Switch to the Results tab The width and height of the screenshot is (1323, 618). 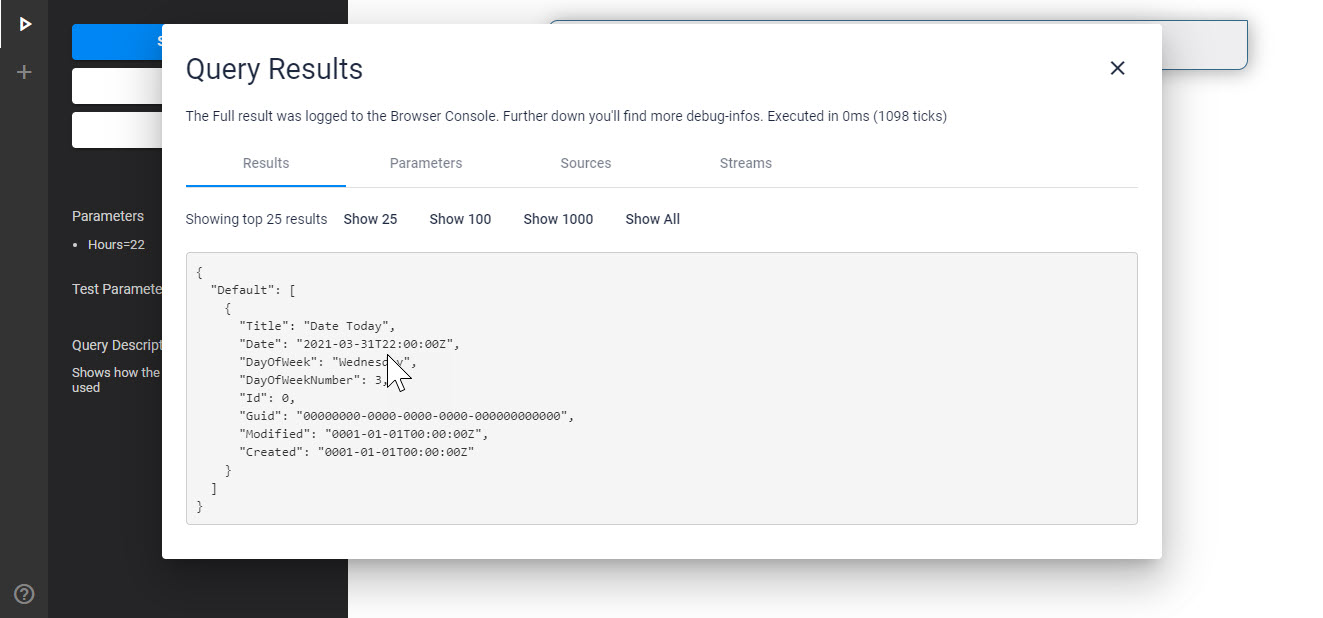(266, 163)
